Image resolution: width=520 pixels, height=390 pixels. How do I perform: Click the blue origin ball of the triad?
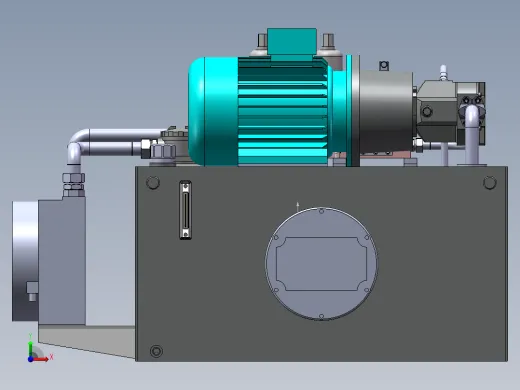(30, 359)
